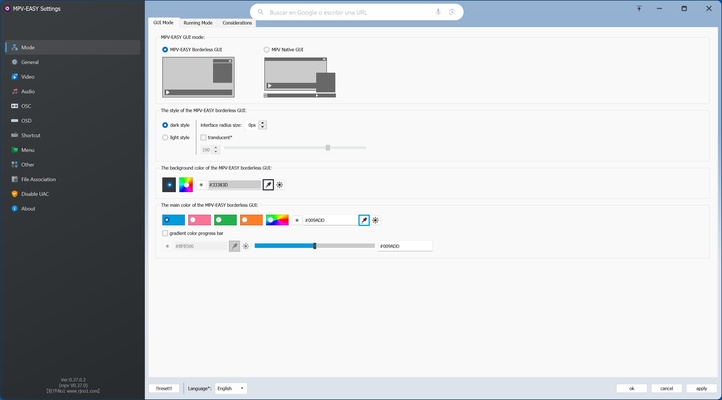Viewport: 722px width, 400px height.
Task: Click background color brightness sun icon
Action: tap(279, 185)
